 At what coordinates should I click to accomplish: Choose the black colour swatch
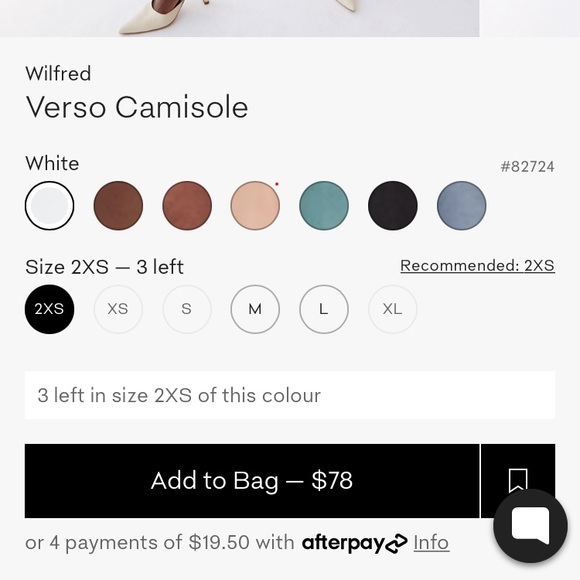tap(393, 206)
